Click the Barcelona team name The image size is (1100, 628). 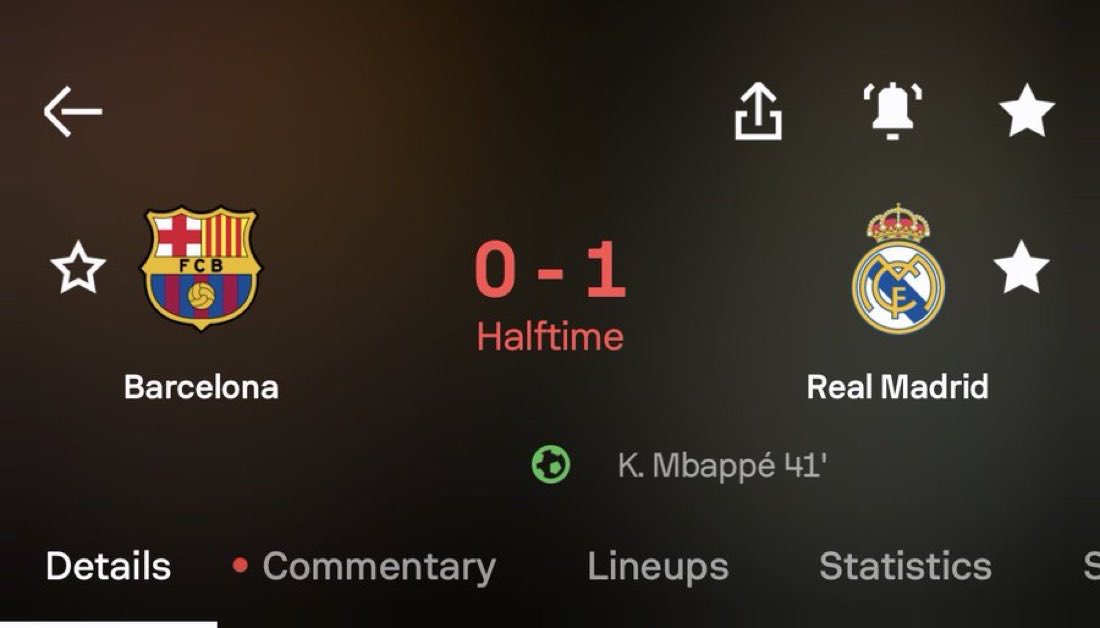pyautogui.click(x=201, y=387)
